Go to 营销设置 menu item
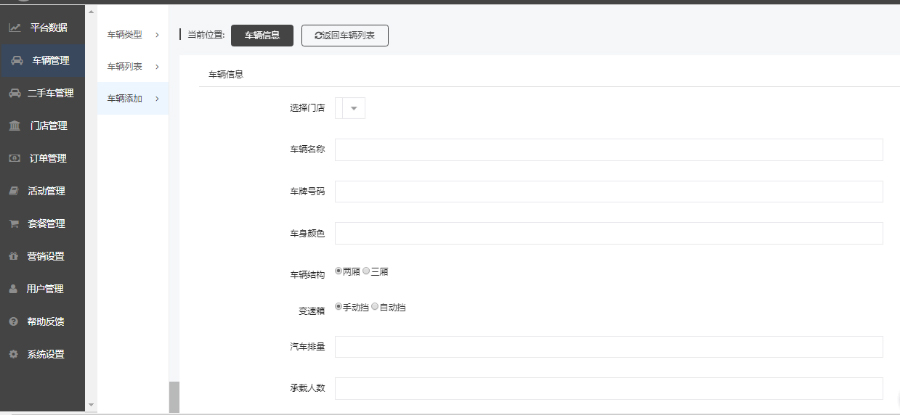The height and width of the screenshot is (415, 900). point(46,257)
